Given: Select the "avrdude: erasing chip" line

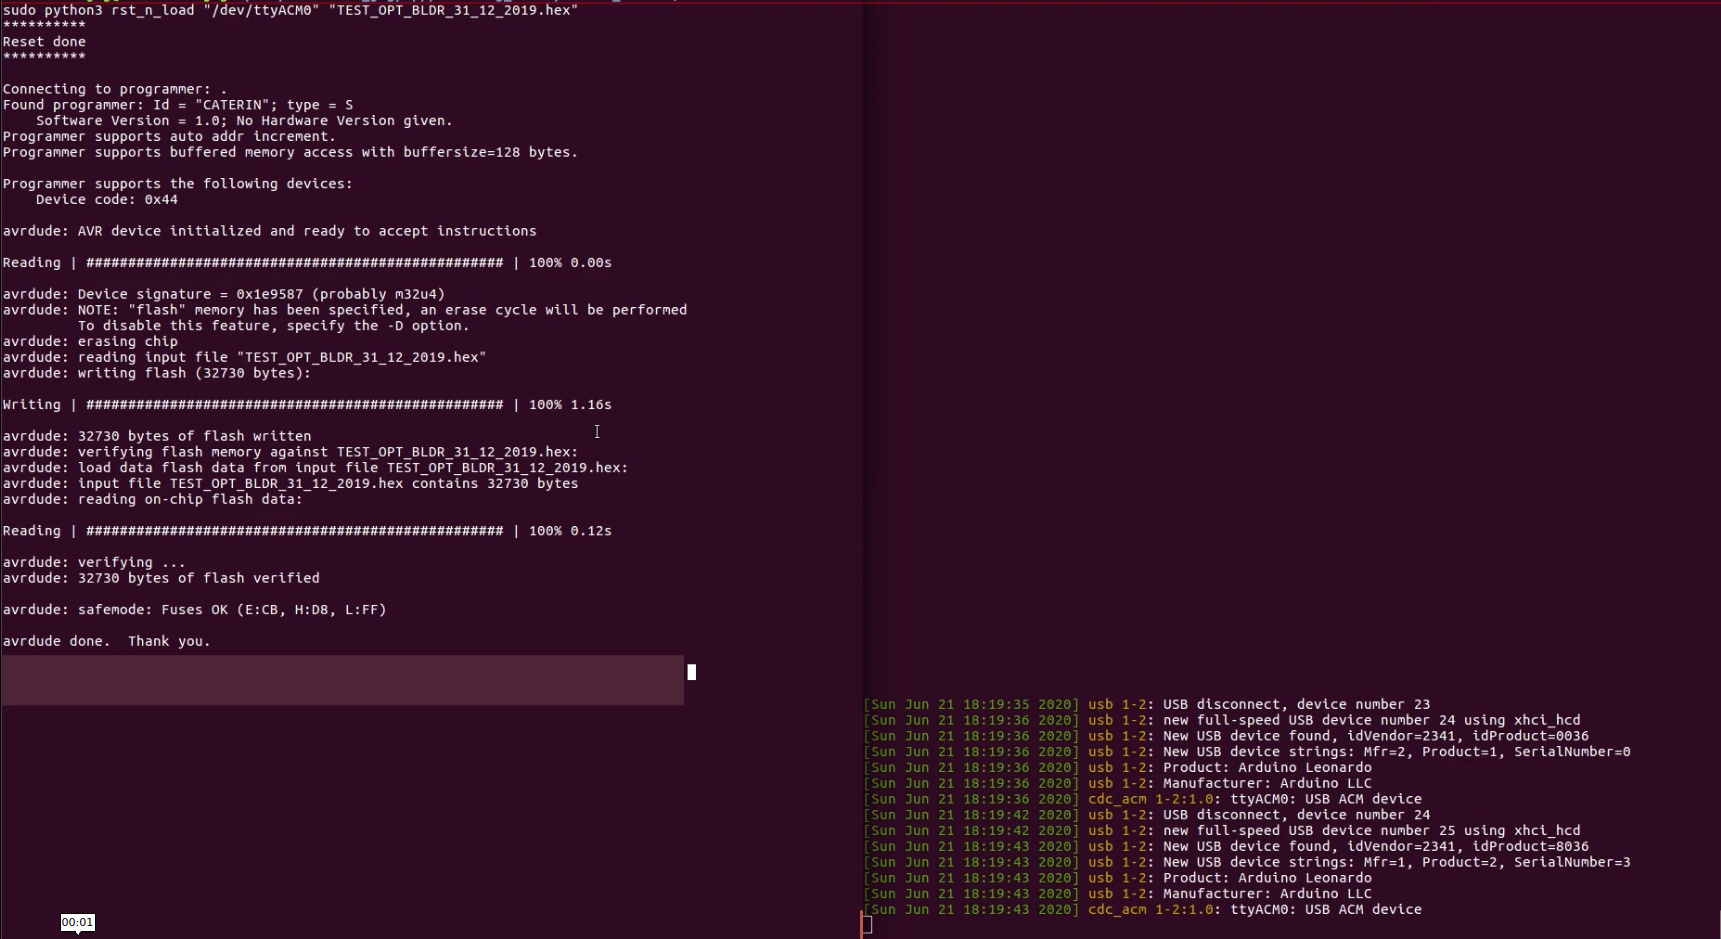Looking at the screenshot, I should point(90,342).
